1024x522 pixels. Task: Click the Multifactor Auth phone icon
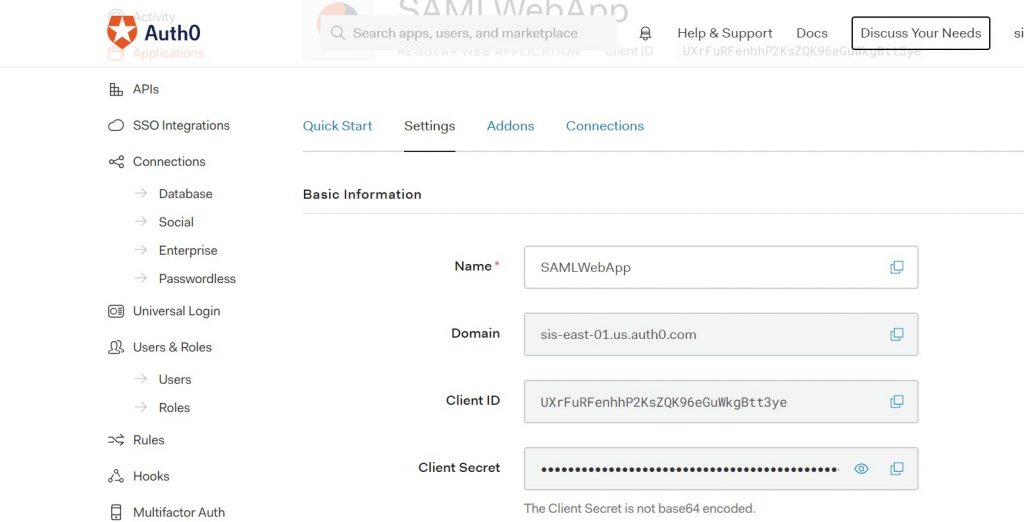point(116,512)
